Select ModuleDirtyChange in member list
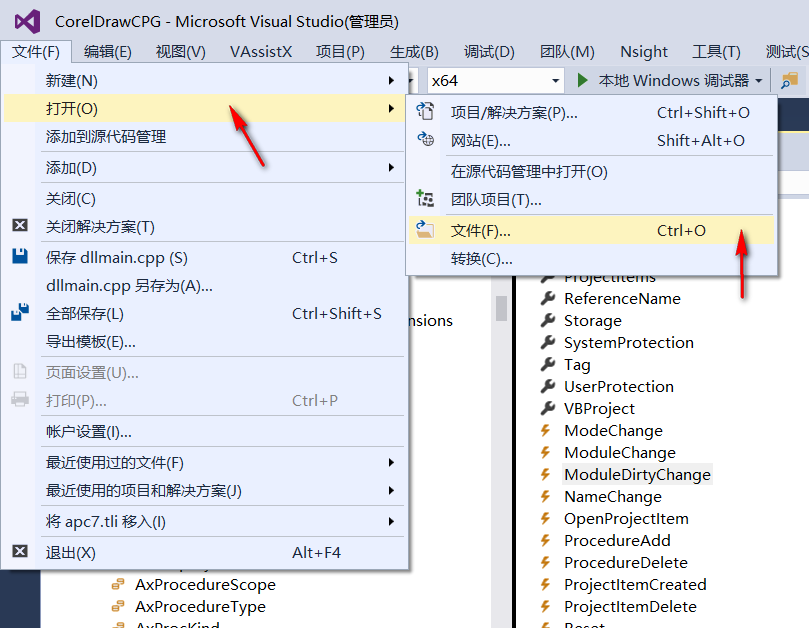The width and height of the screenshot is (809, 628). [x=637, y=474]
